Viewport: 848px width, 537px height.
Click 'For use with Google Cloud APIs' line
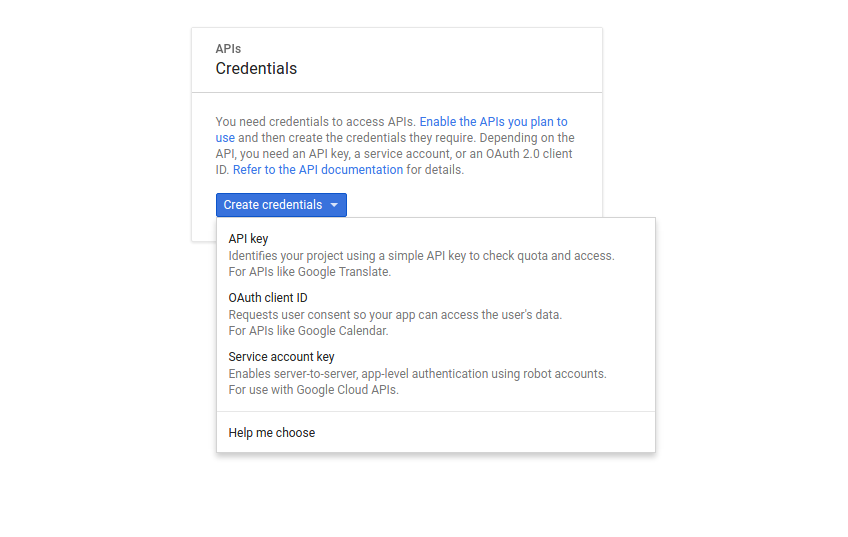(x=314, y=390)
